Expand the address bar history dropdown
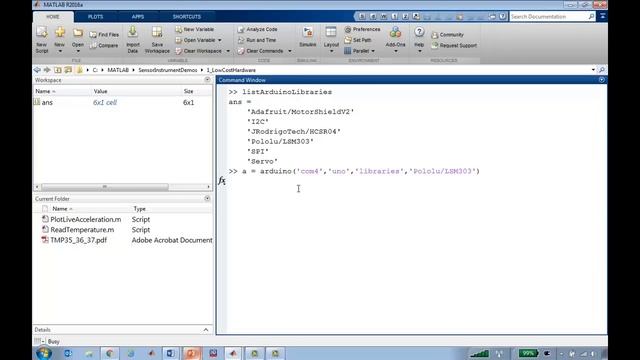This screenshot has height=360, width=640. pyautogui.click(x=593, y=70)
